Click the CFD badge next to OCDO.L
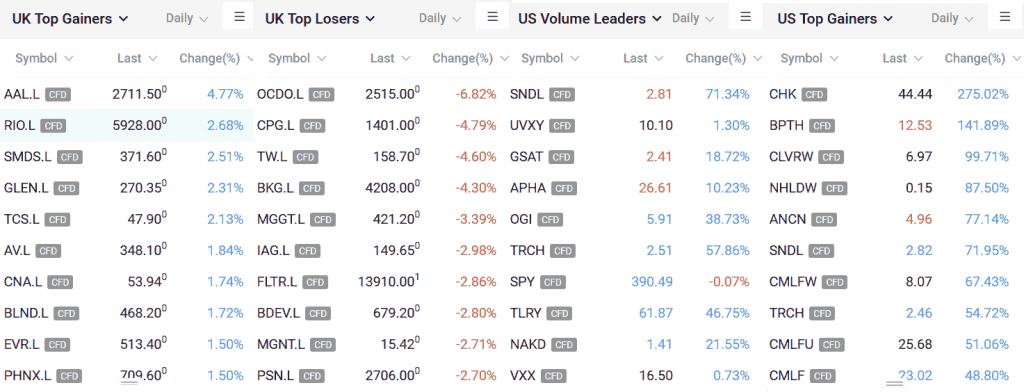Image resolution: width=1024 pixels, height=392 pixels. [321, 95]
